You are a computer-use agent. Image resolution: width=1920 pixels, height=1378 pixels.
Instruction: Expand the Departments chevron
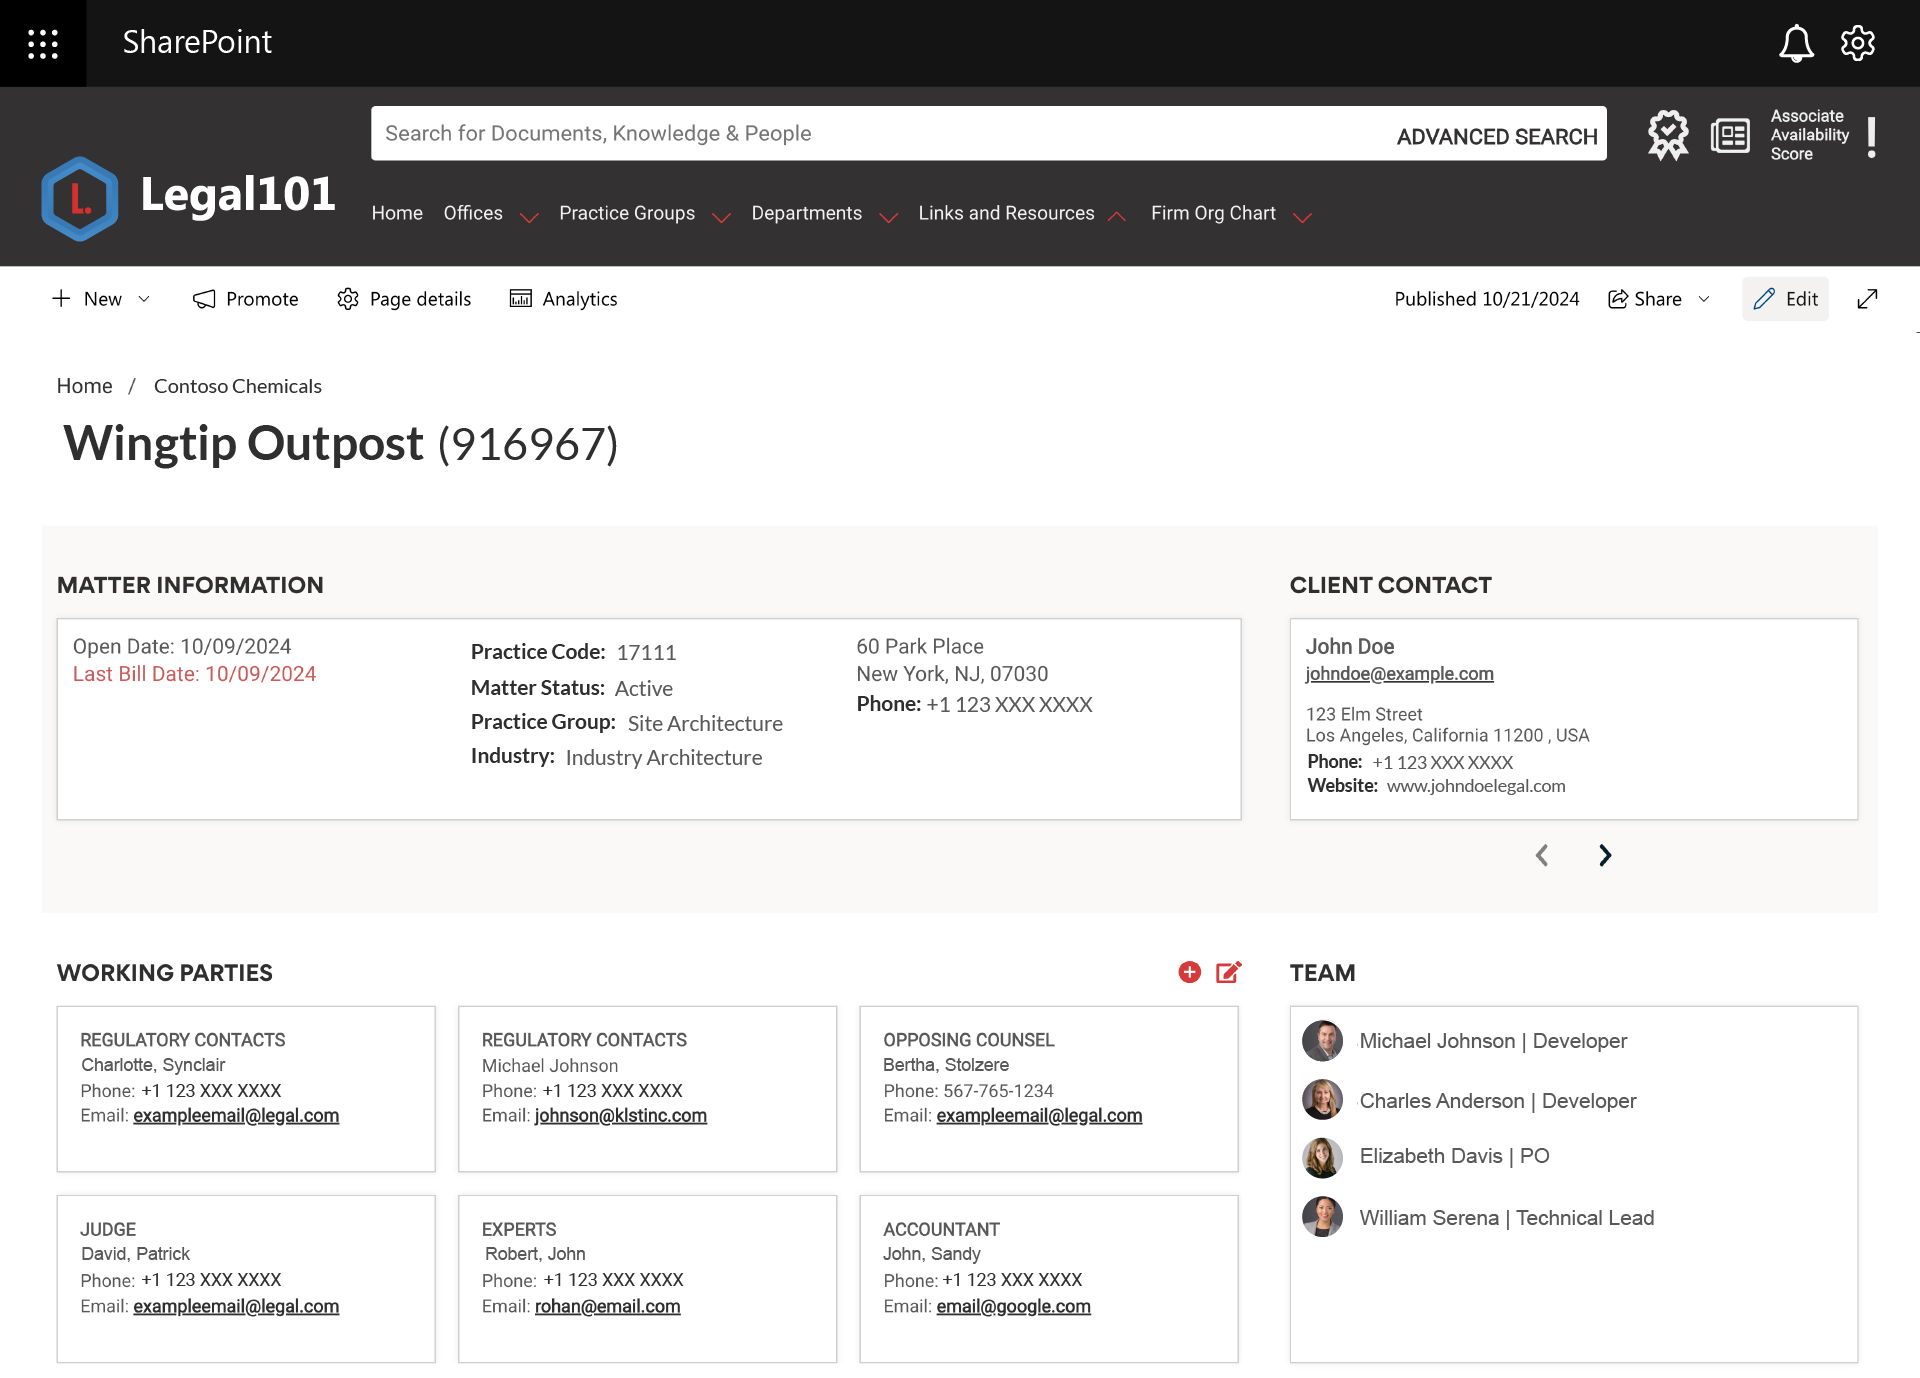tap(888, 217)
